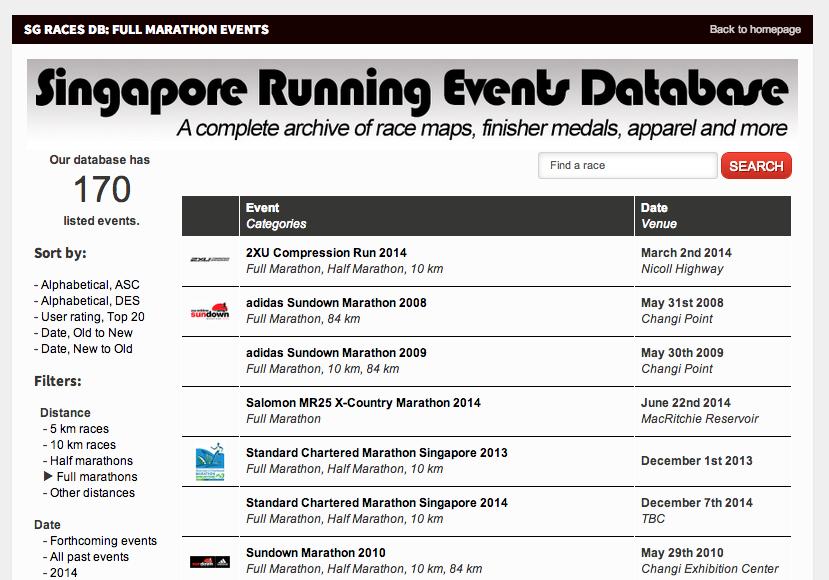Click the adidas Sundown Marathon 2008 logo
Image resolution: width=829 pixels, height=580 pixels.
pos(210,311)
